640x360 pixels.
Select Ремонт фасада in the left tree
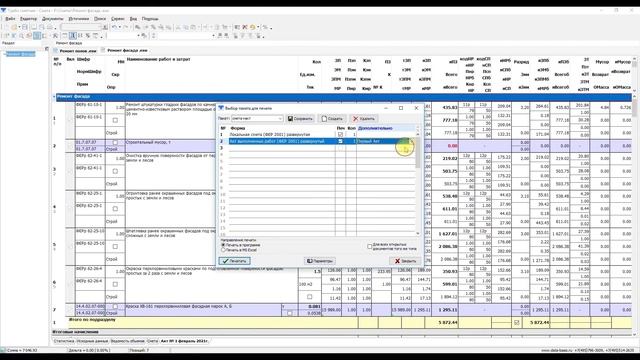(x=20, y=54)
